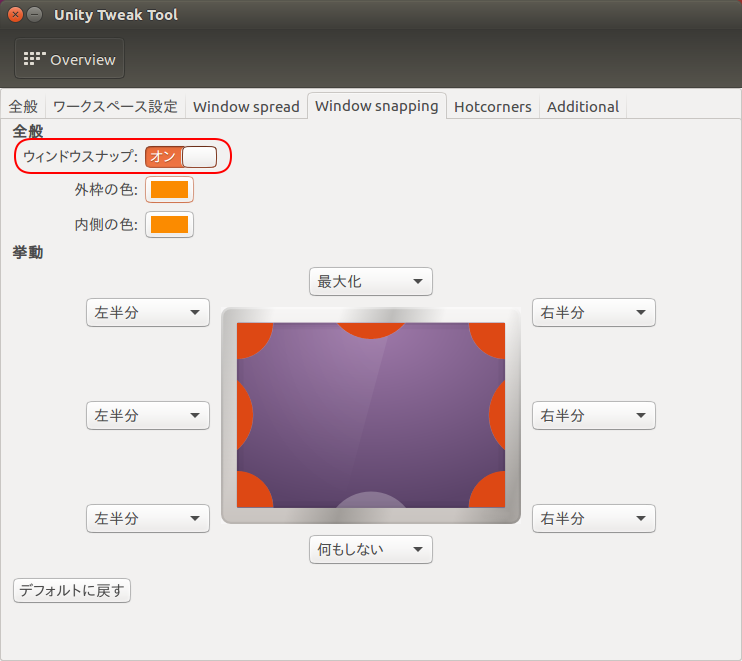Expand the middle-right 右半分 dropdown
This screenshot has height=661, width=742.
[594, 415]
